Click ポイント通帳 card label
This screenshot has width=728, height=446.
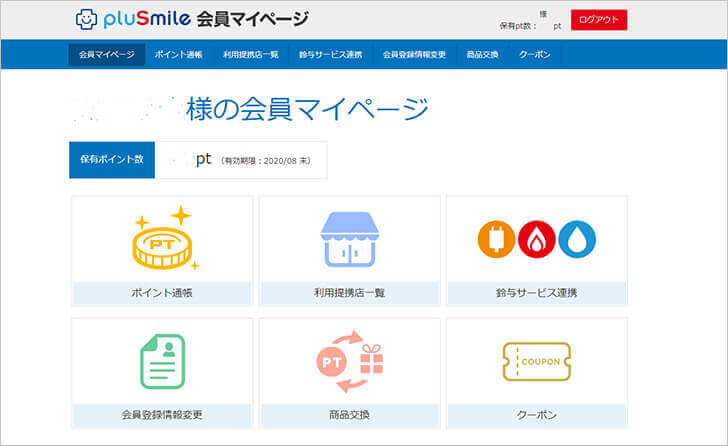(x=162, y=293)
